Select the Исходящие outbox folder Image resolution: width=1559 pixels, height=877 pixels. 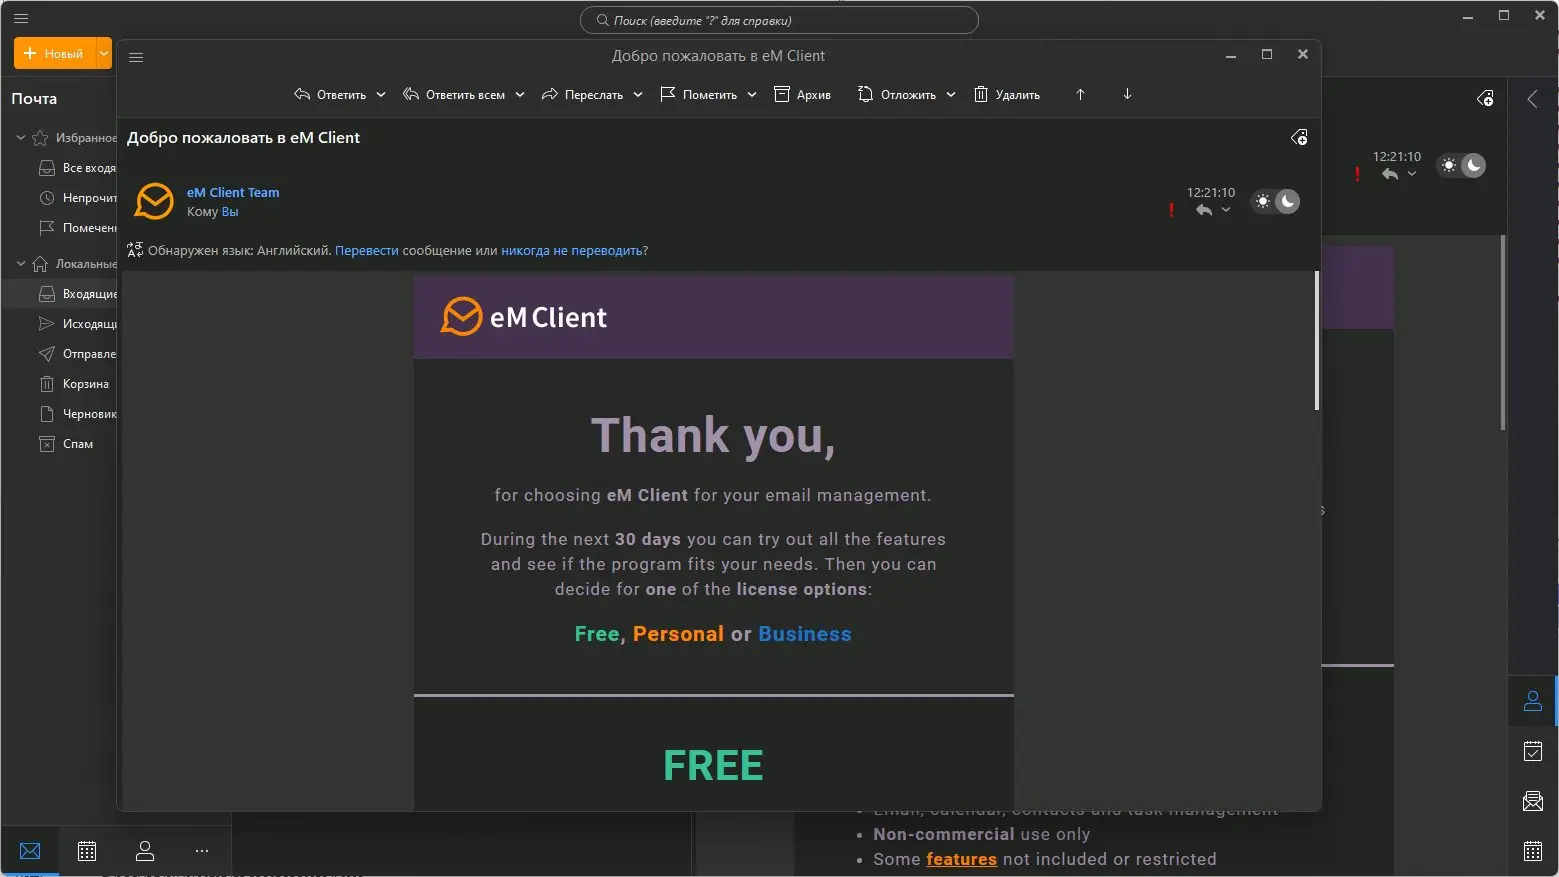tap(76, 324)
